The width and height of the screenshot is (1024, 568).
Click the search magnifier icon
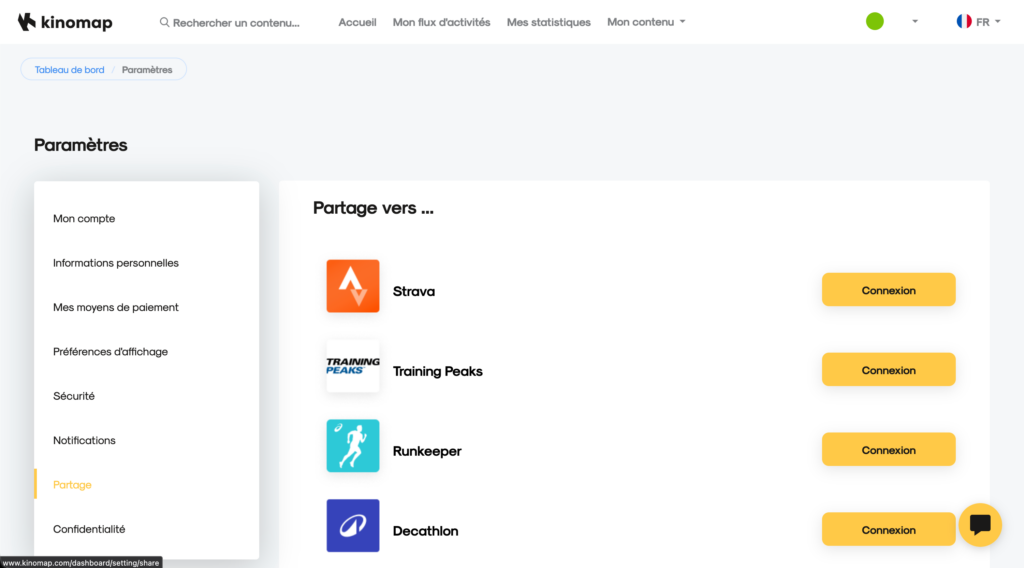(x=165, y=22)
